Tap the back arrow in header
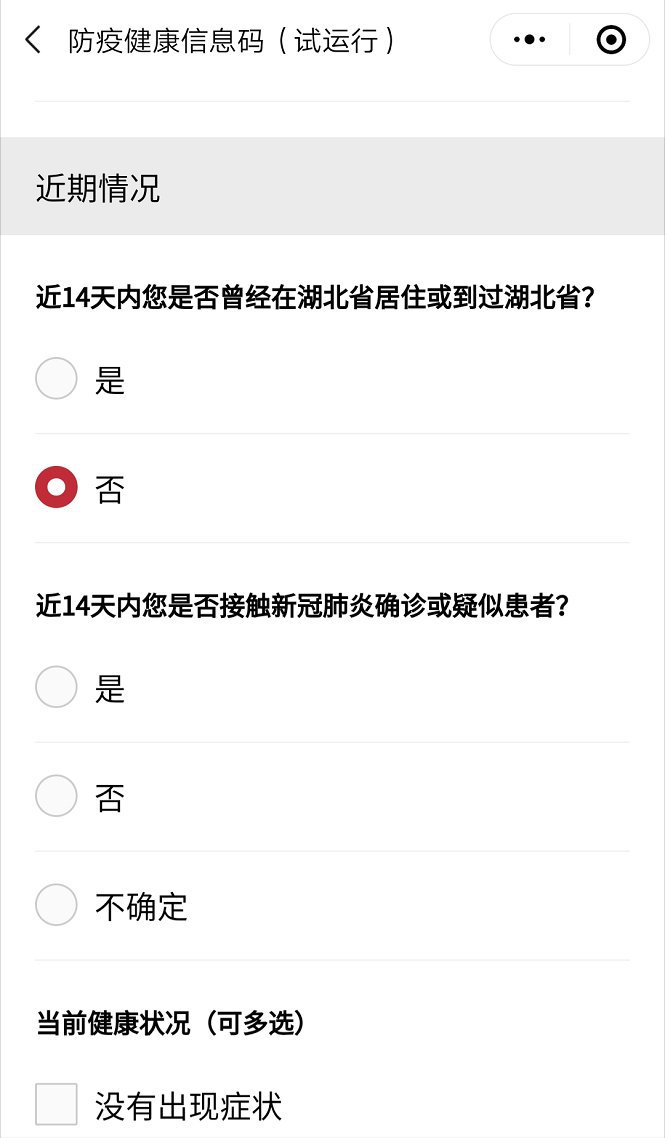This screenshot has width=665, height=1138. tap(34, 40)
